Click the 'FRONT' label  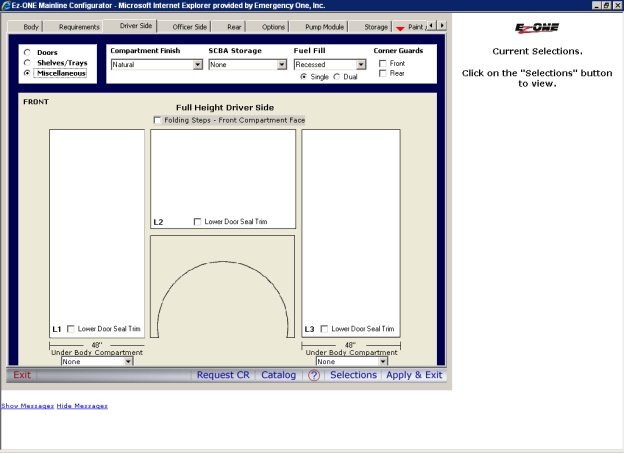click(x=36, y=102)
